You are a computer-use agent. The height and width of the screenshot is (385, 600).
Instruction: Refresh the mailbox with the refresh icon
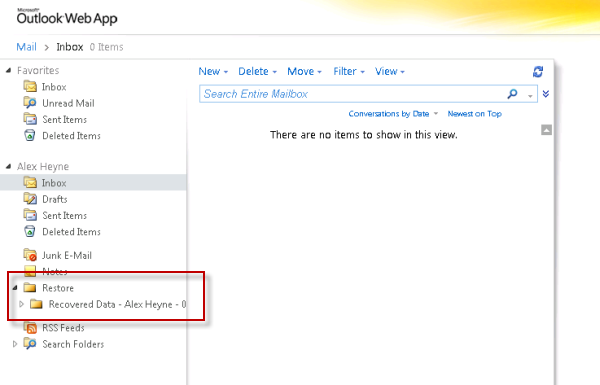pos(538,72)
